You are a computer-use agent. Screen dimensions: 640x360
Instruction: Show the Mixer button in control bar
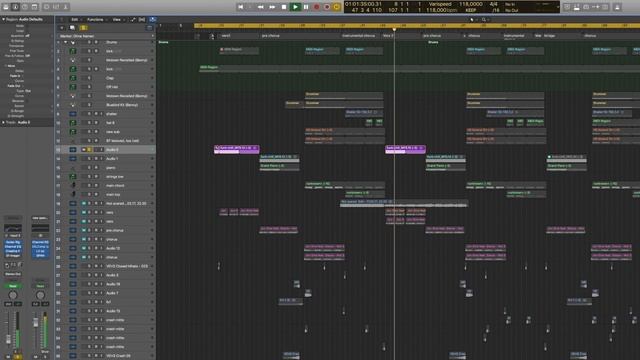pyautogui.click(x=56, y=7)
